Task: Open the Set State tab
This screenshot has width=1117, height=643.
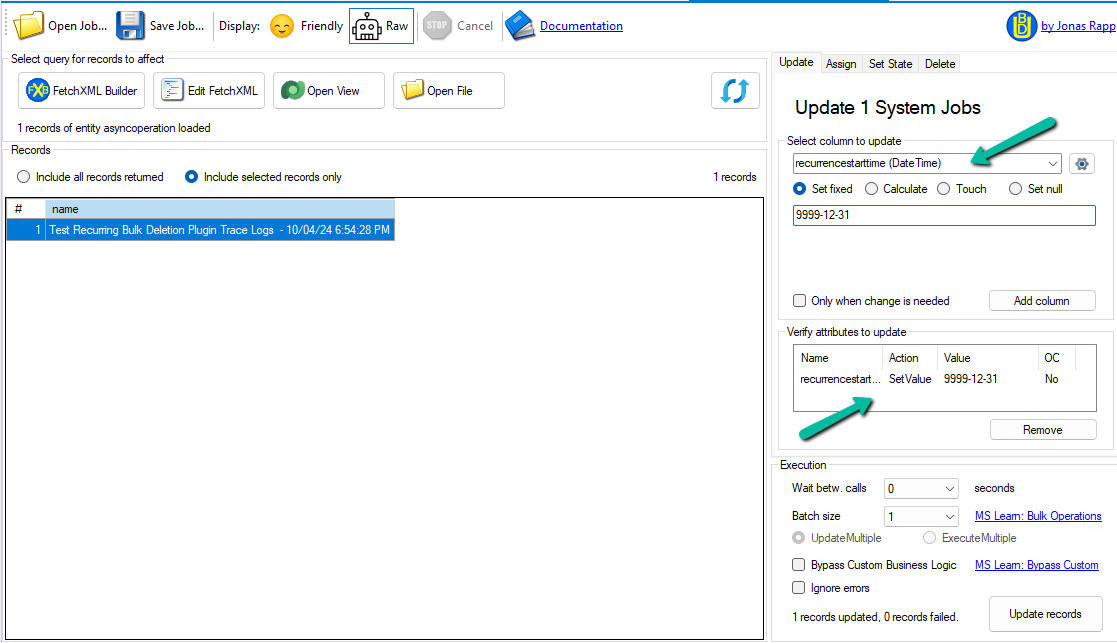Action: (x=889, y=63)
